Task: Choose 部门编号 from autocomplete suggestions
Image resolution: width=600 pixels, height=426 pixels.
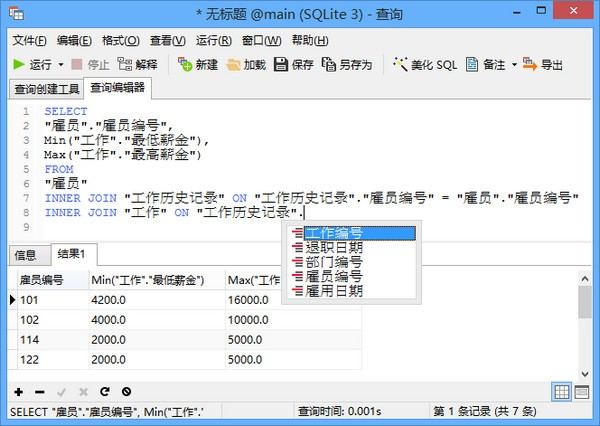Action: point(333,262)
